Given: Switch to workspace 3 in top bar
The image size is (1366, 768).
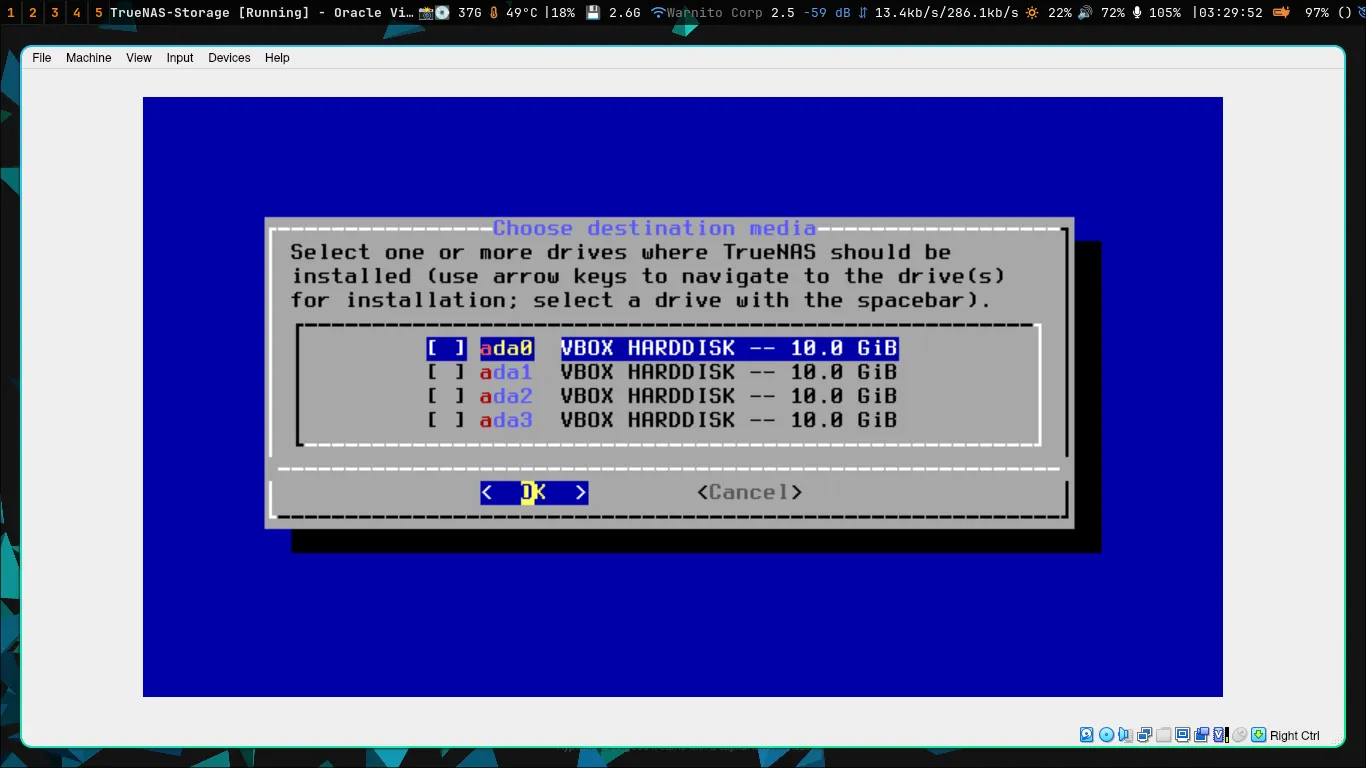Looking at the screenshot, I should click(54, 13).
